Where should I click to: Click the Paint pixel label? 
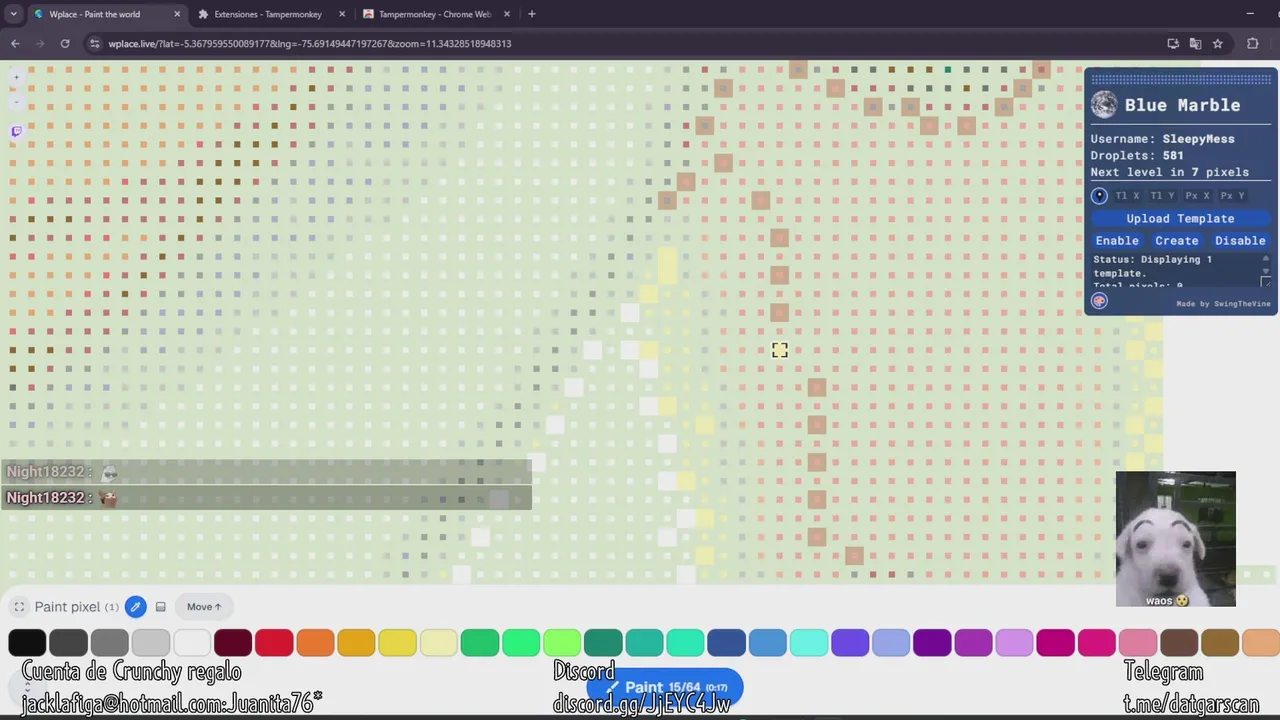(67, 607)
